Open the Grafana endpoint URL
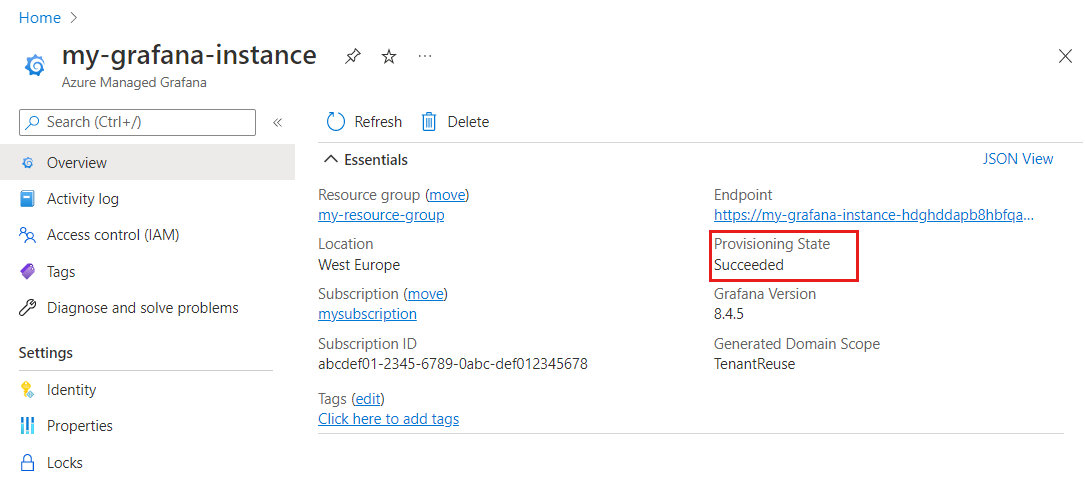This screenshot has width=1085, height=477. tap(874, 215)
